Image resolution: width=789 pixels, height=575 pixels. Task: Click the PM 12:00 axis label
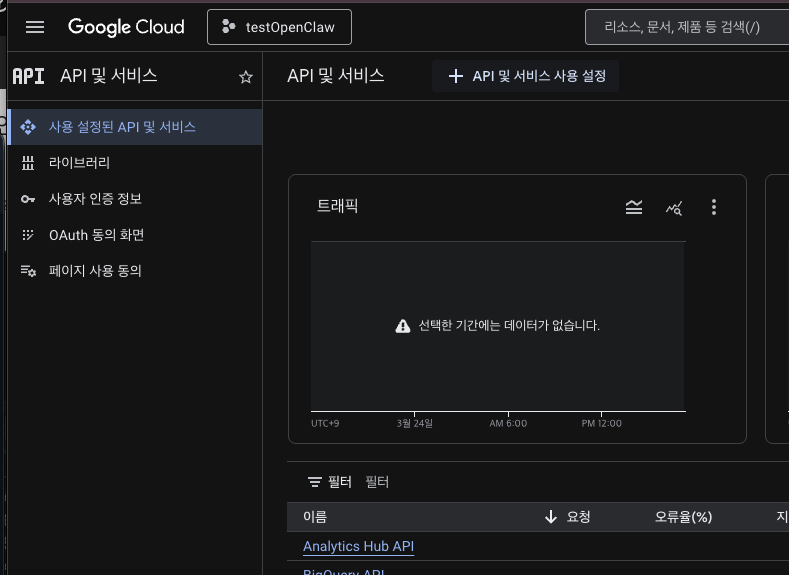pyautogui.click(x=602, y=424)
